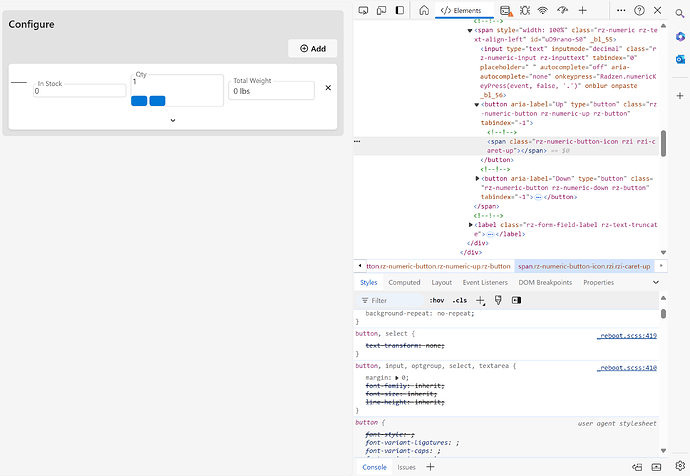Select the span rz-numeric-button-icon DOM line

click(571, 146)
